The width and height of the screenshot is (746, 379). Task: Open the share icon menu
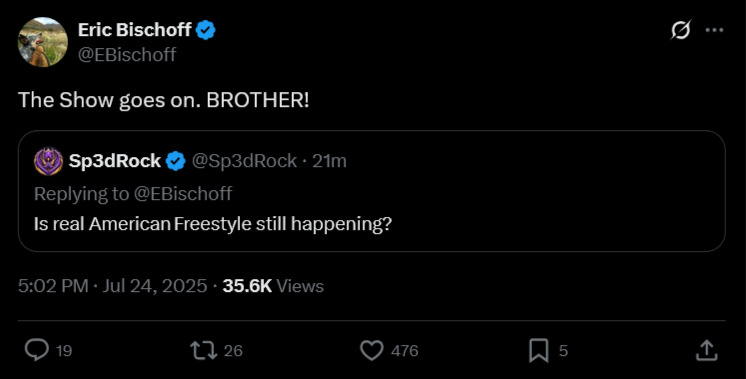click(707, 350)
